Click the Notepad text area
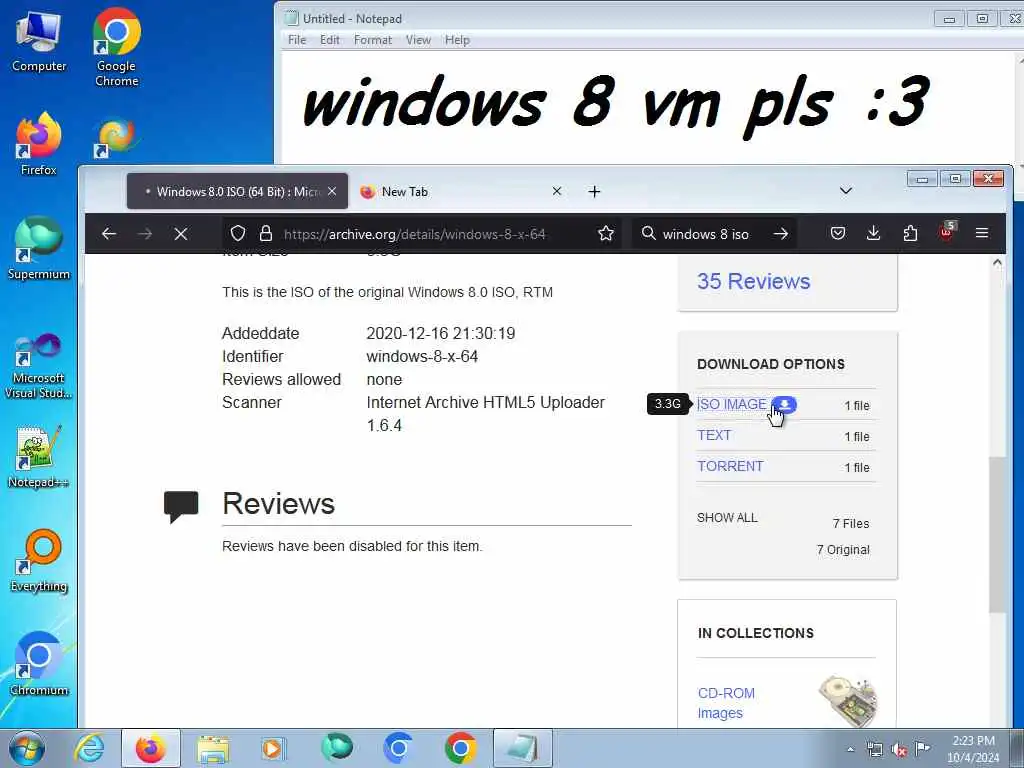The width and height of the screenshot is (1024, 768). pyautogui.click(x=650, y=108)
